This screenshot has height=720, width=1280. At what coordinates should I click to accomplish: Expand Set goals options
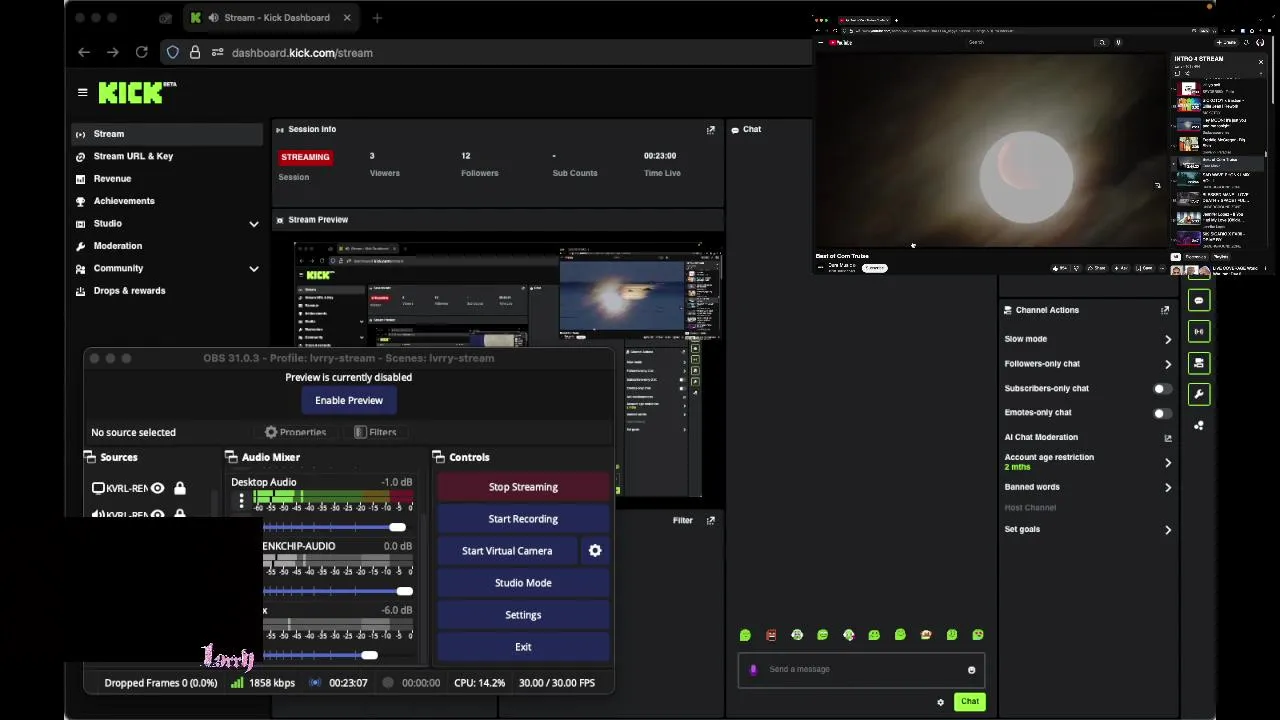1167,530
